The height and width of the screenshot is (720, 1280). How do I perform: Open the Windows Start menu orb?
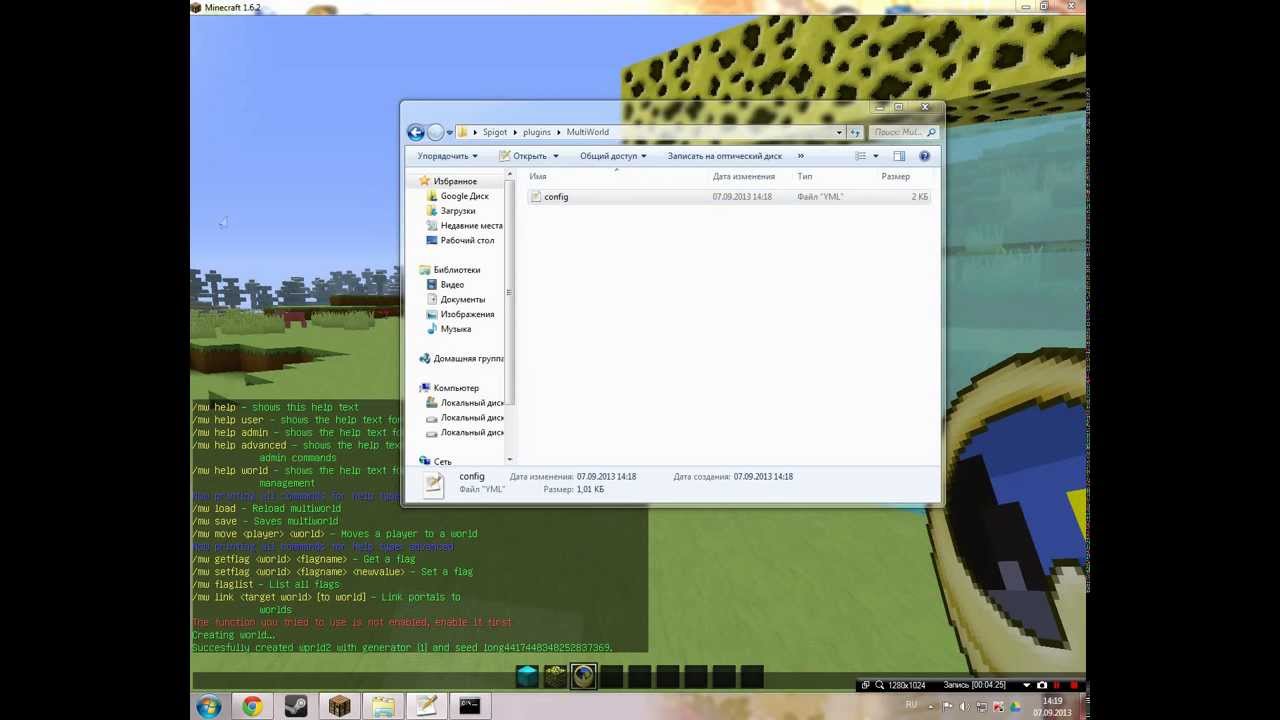[x=209, y=706]
